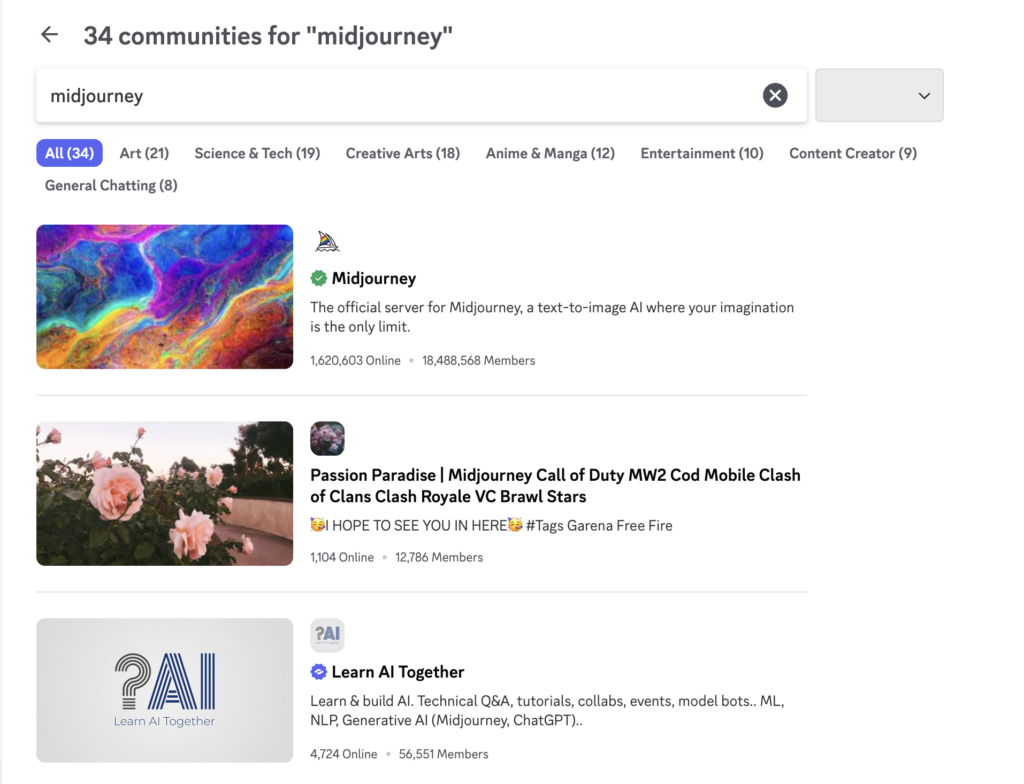1024x784 pixels.
Task: Open the Passion Paradise server title
Action: [x=555, y=485]
